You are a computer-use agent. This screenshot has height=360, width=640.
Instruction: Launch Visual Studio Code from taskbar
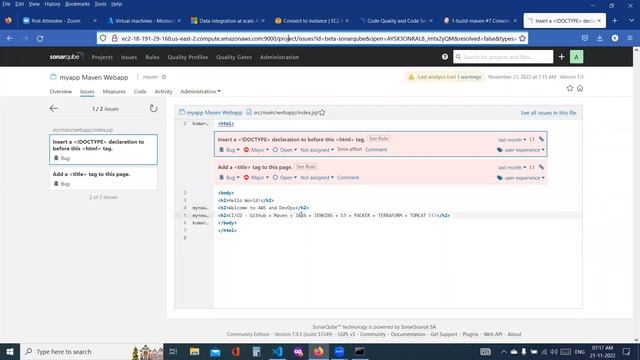(277, 351)
